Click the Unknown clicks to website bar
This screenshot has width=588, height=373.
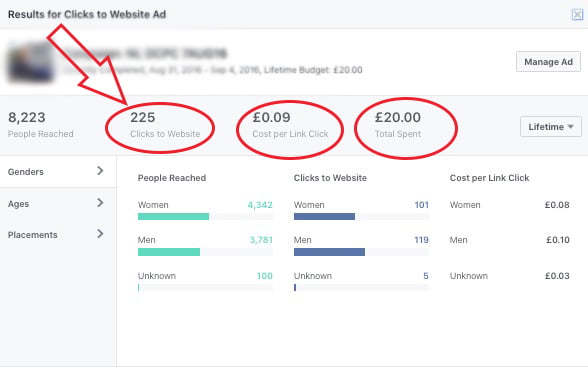click(295, 288)
